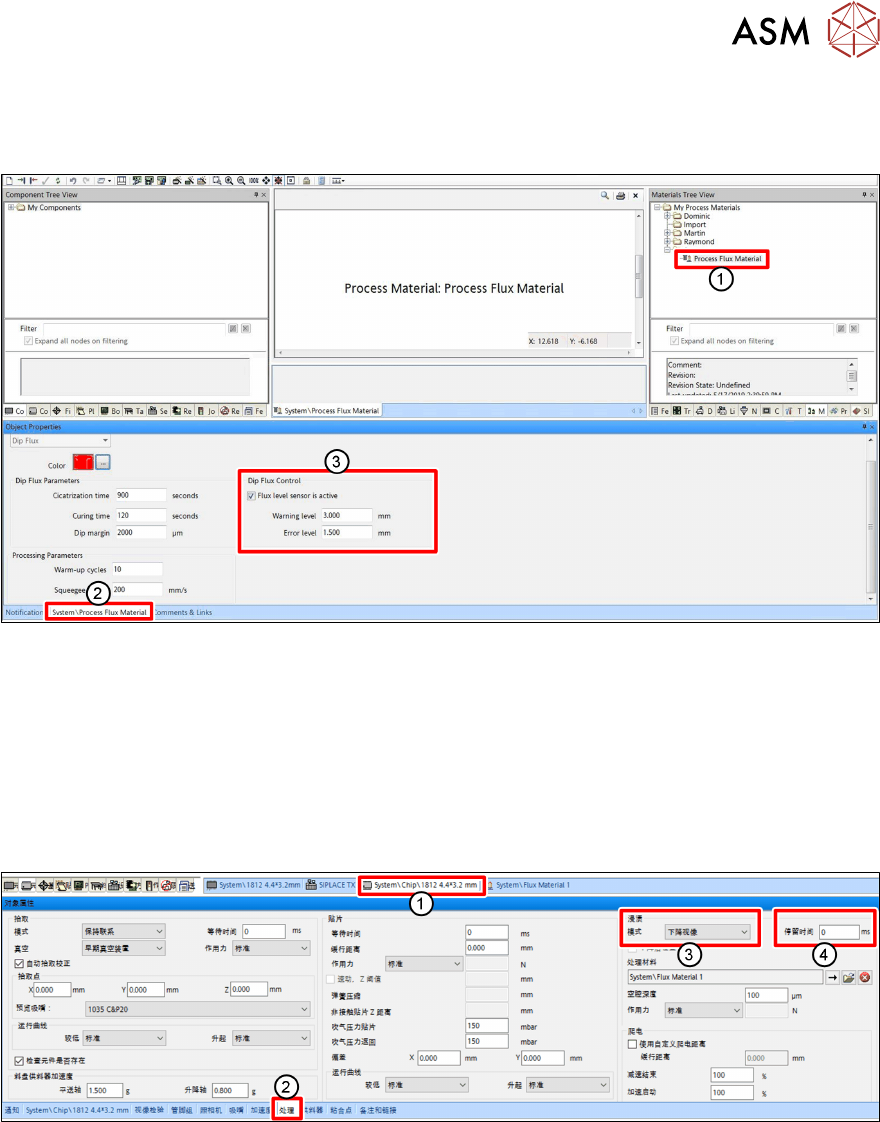Click the Curing time field
The image size is (880, 1122).
tap(140, 515)
